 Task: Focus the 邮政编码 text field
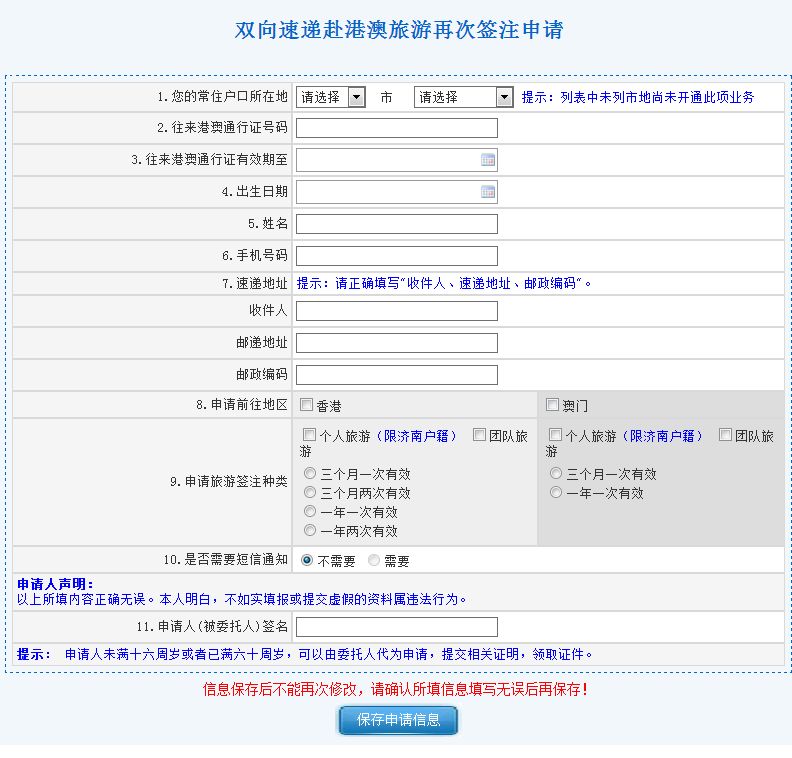tap(397, 375)
